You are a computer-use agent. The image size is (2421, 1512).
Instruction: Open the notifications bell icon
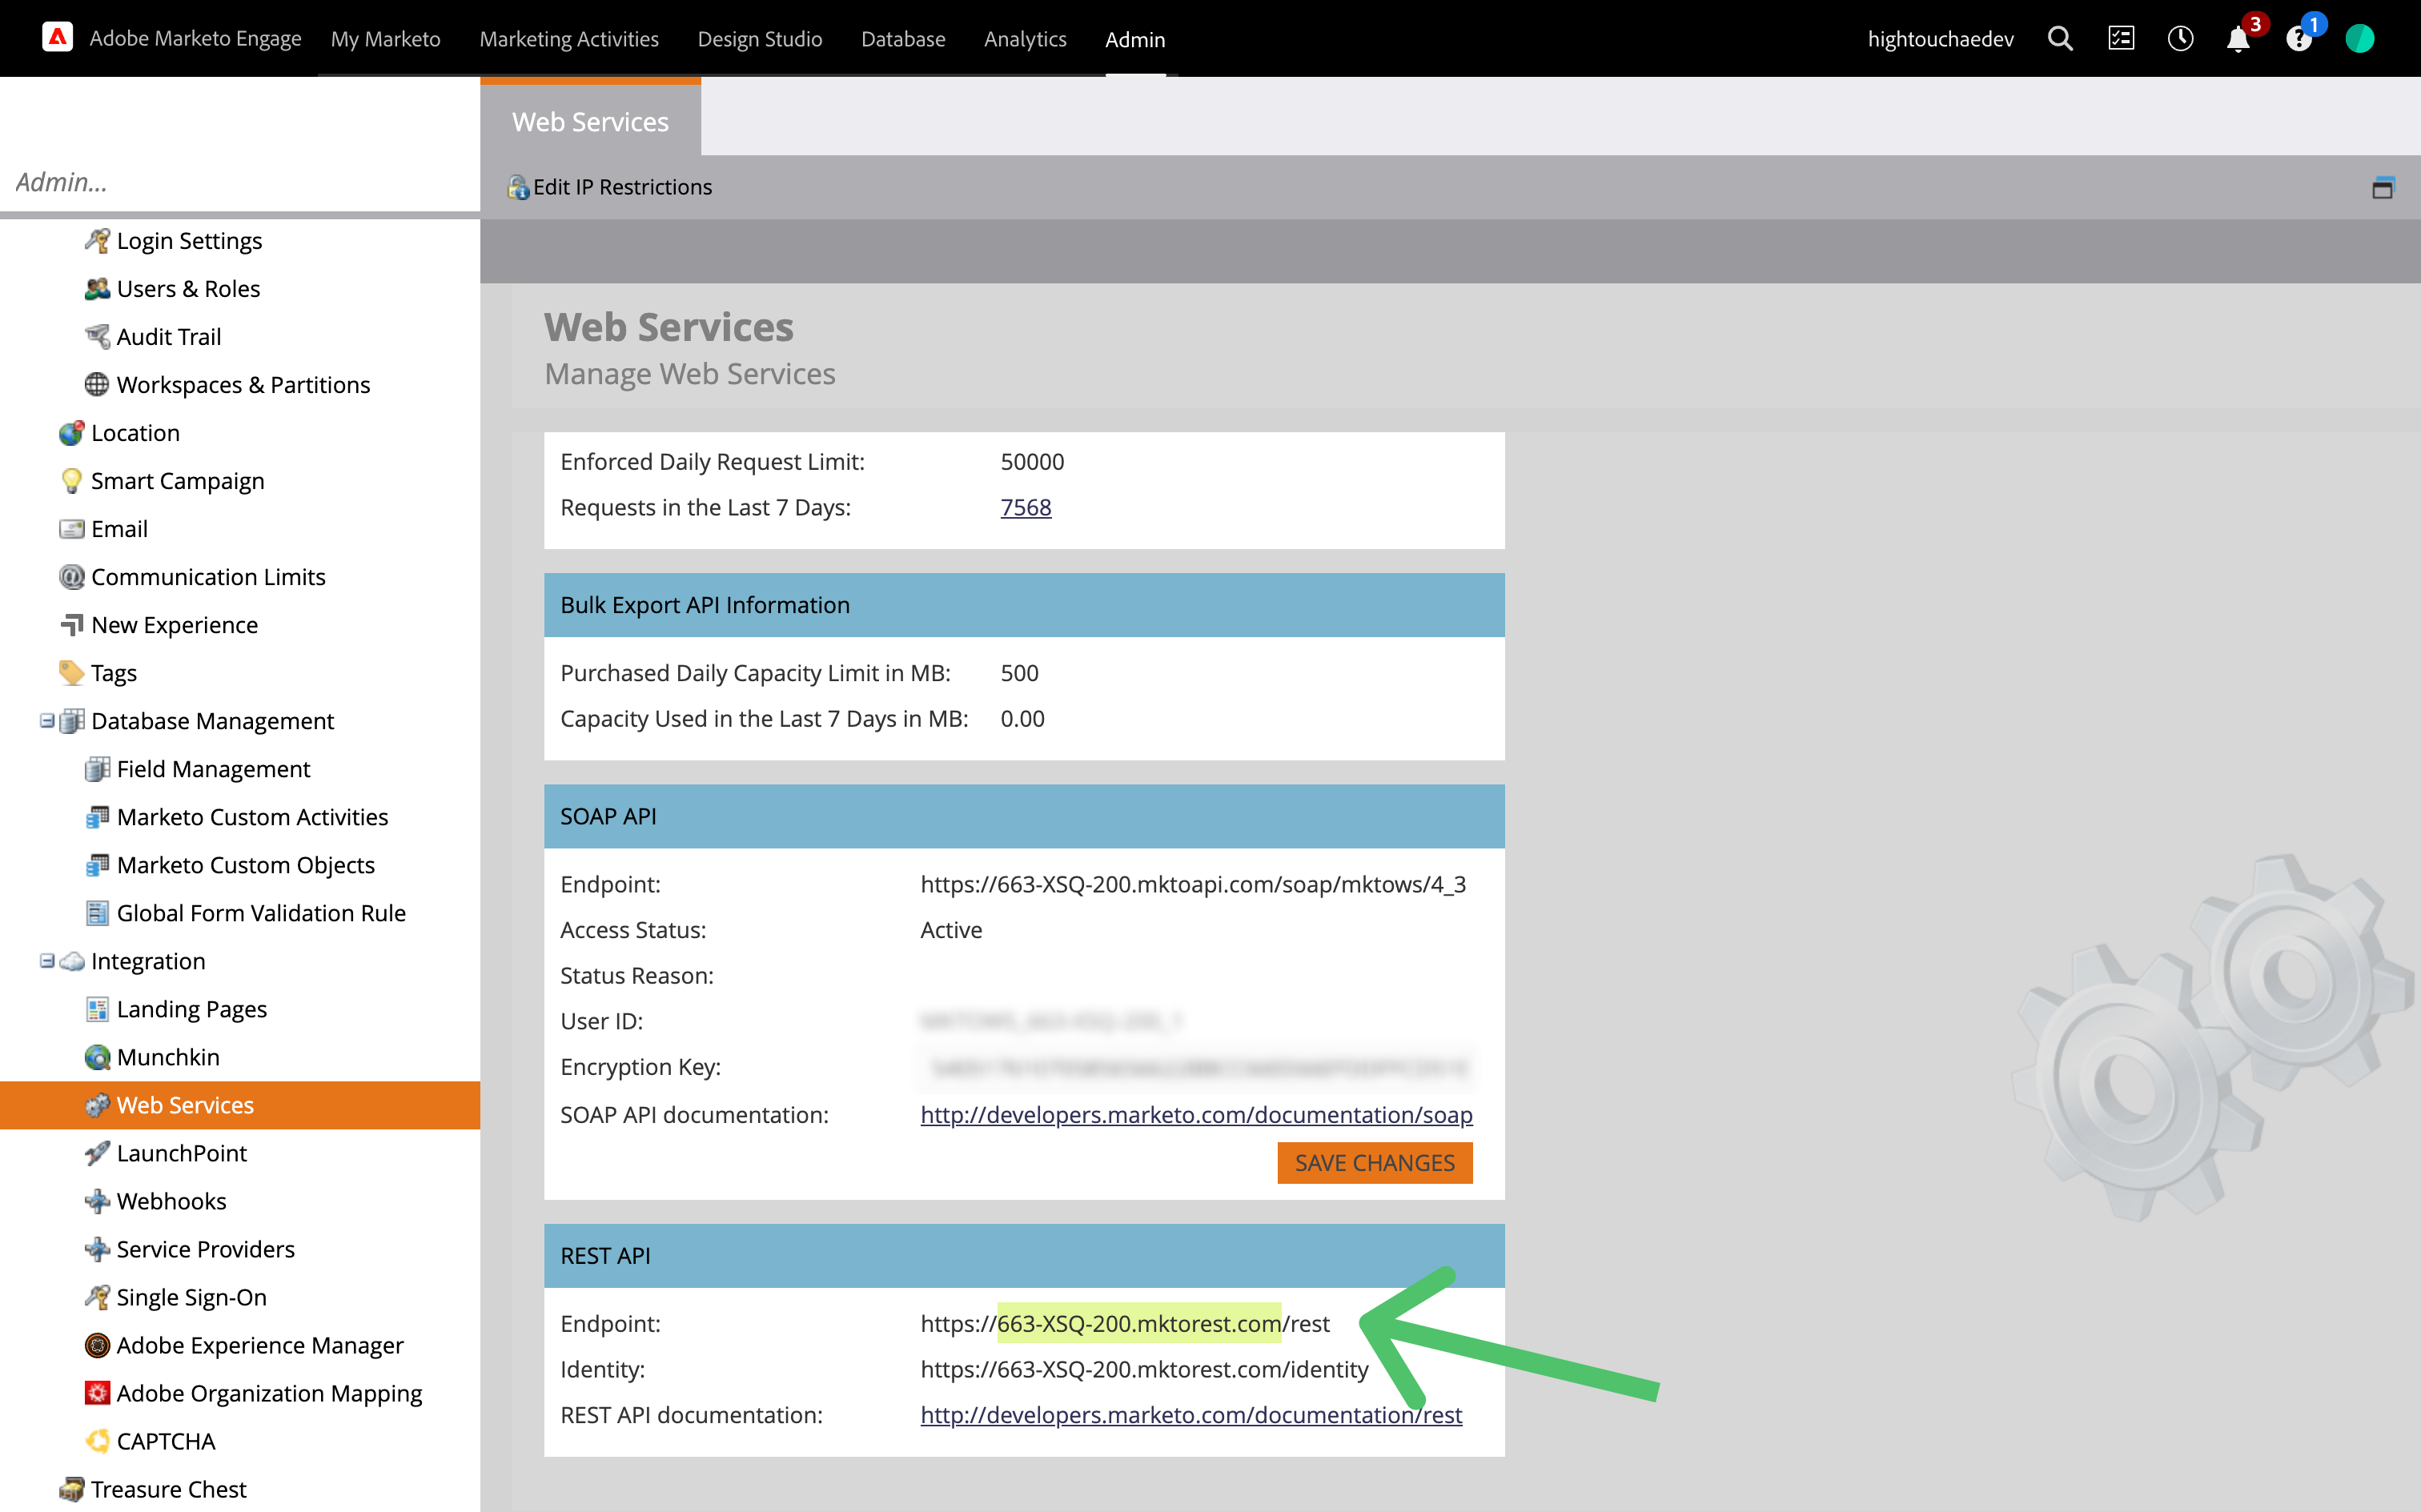(x=2238, y=40)
